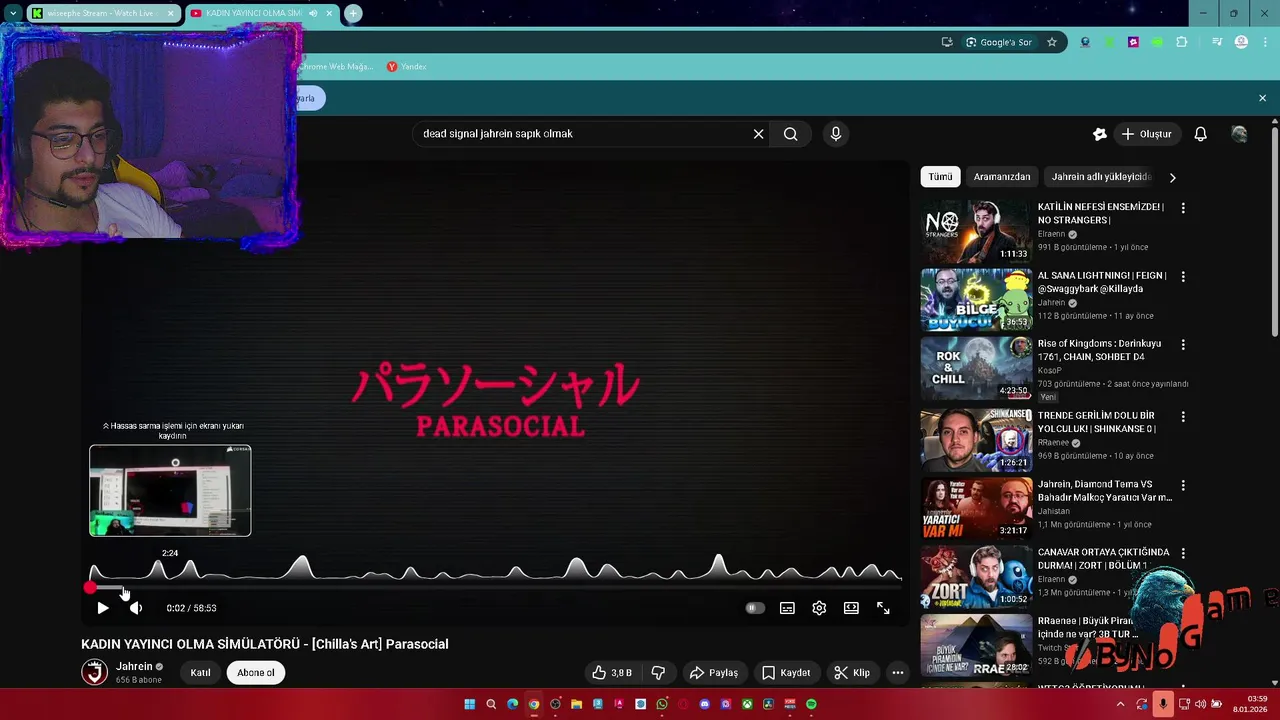Turn on subtitles in the video player
Image resolution: width=1280 pixels, height=720 pixels.
click(x=787, y=608)
